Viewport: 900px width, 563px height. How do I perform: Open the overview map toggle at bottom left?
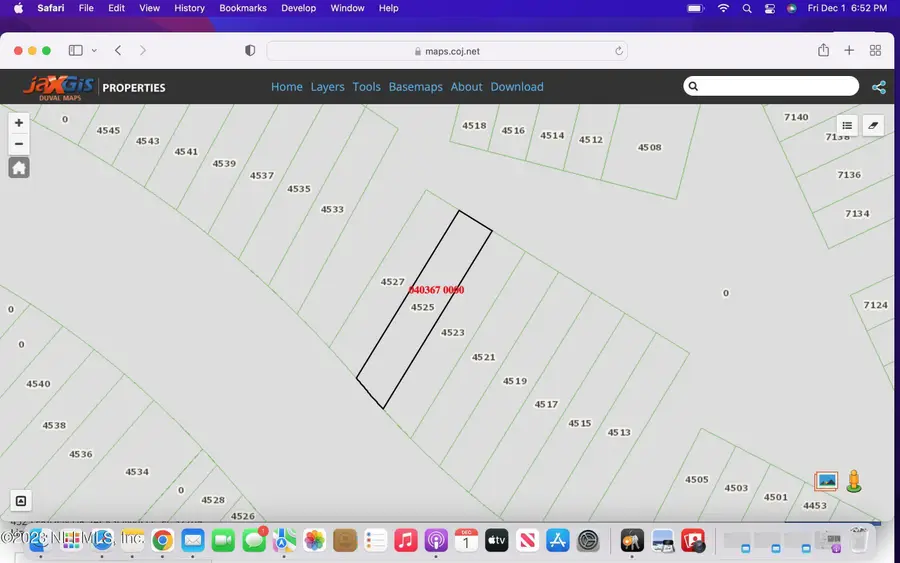[21, 501]
